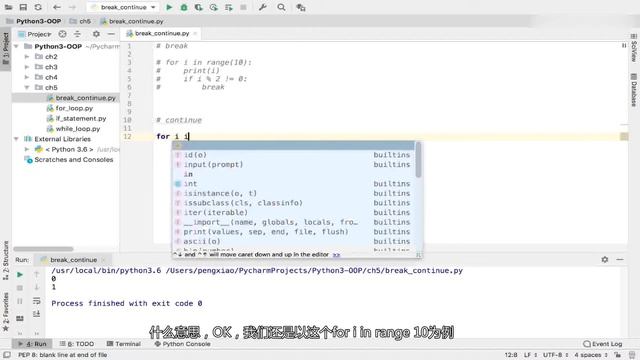The height and width of the screenshot is (360, 640).
Task: Click the Save All toolbar icon
Action: (23, 7)
